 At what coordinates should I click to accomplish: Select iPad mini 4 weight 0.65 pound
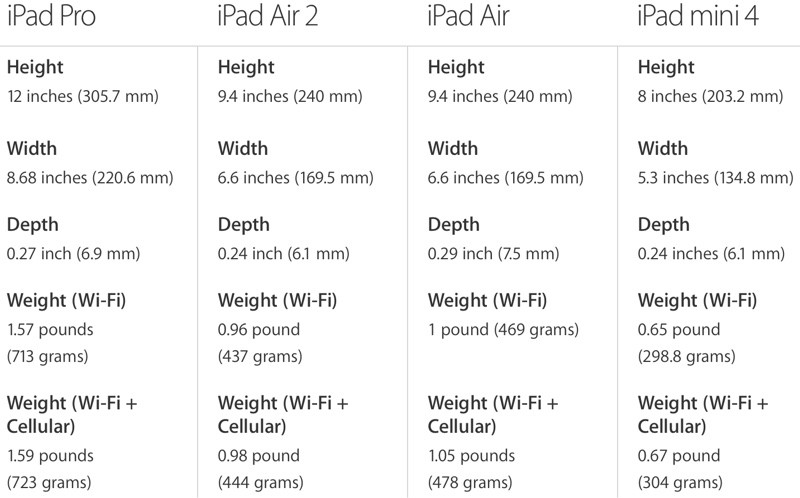point(678,329)
